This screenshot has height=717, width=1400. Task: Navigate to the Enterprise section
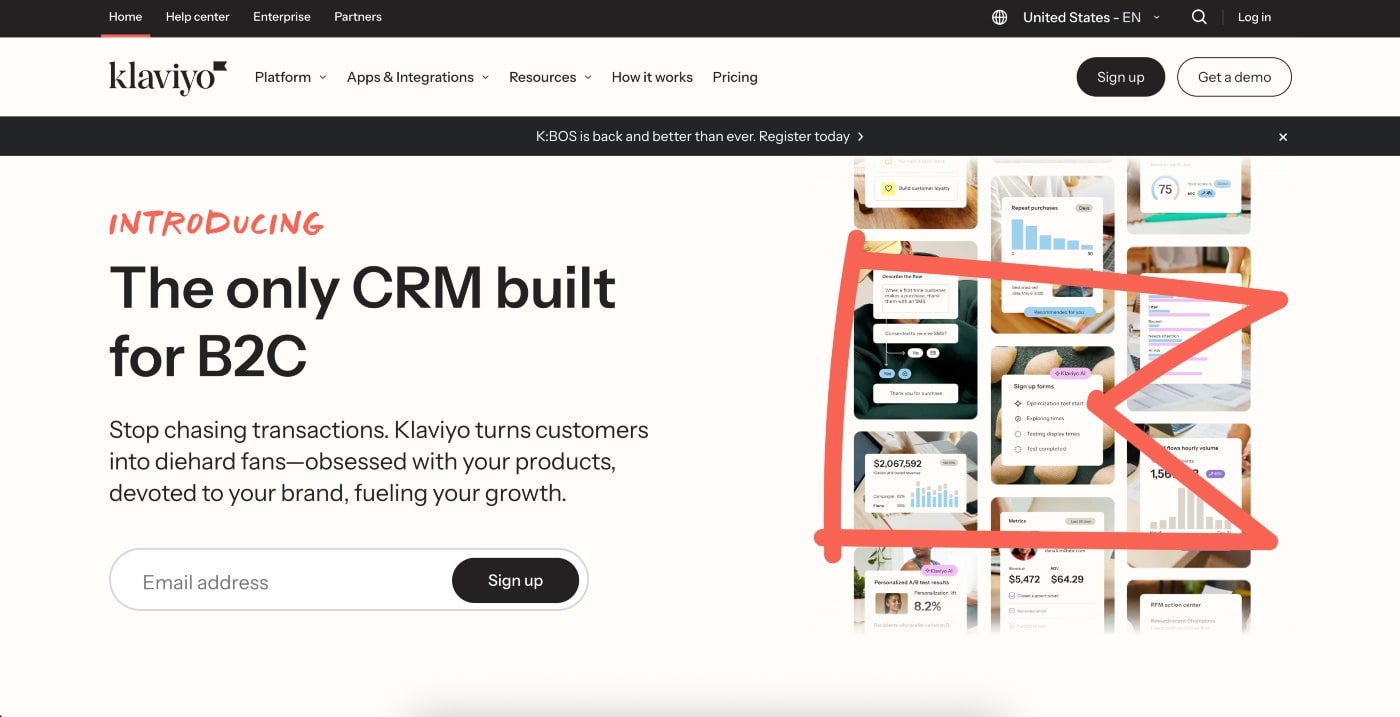click(281, 17)
